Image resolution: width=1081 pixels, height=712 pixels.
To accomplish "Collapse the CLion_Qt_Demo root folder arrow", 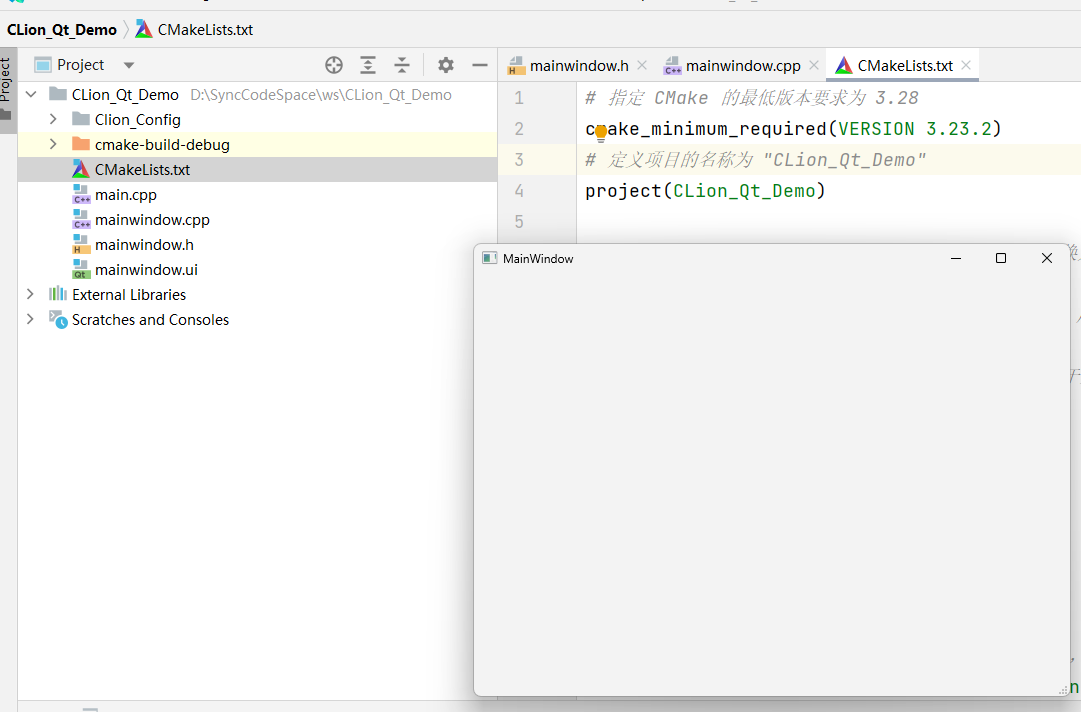I will [x=31, y=94].
